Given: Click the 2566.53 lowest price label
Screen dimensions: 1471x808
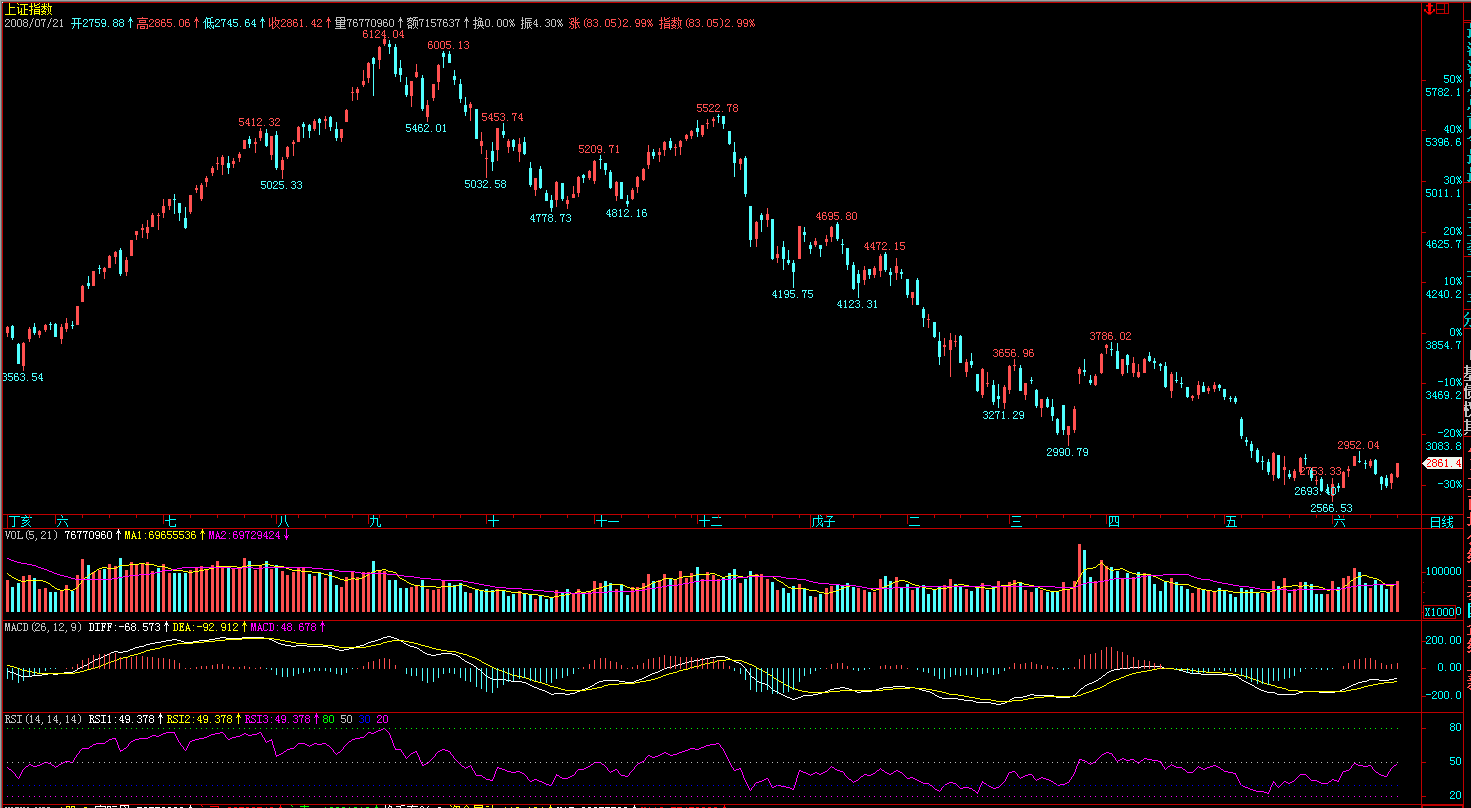Looking at the screenshot, I should point(1331,508).
